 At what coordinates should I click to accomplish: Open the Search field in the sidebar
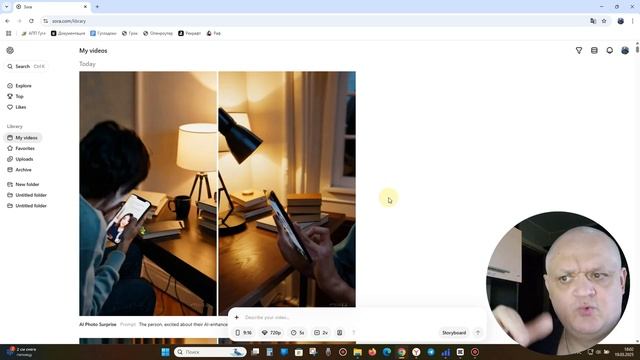(x=26, y=66)
